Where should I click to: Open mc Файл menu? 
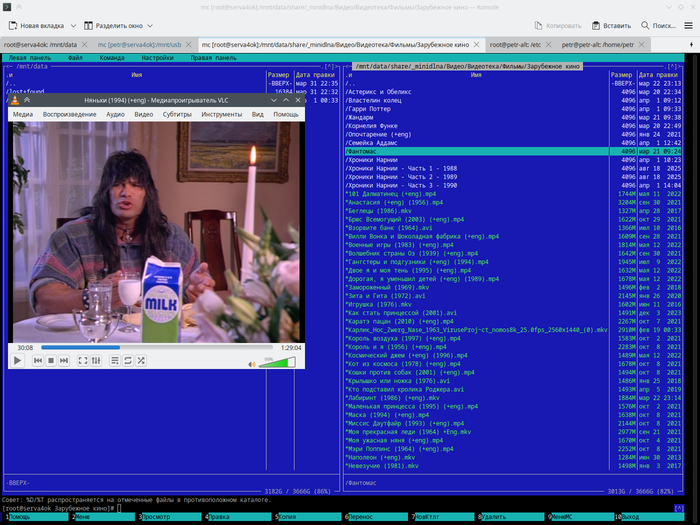[75, 58]
